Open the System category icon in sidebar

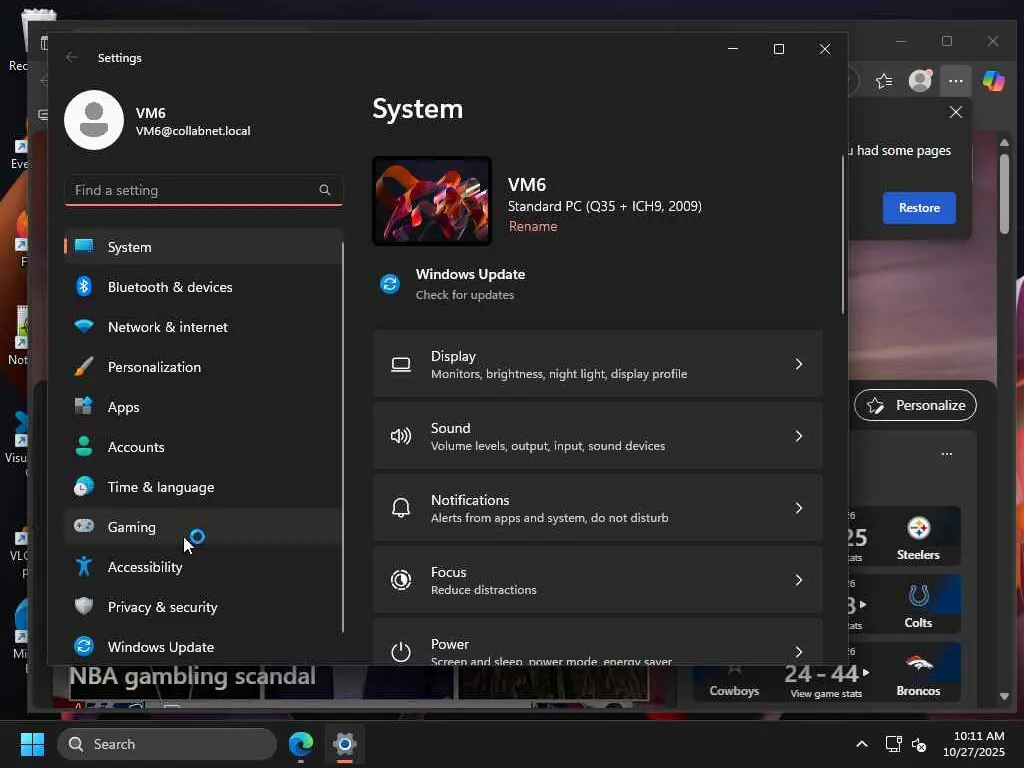(84, 247)
